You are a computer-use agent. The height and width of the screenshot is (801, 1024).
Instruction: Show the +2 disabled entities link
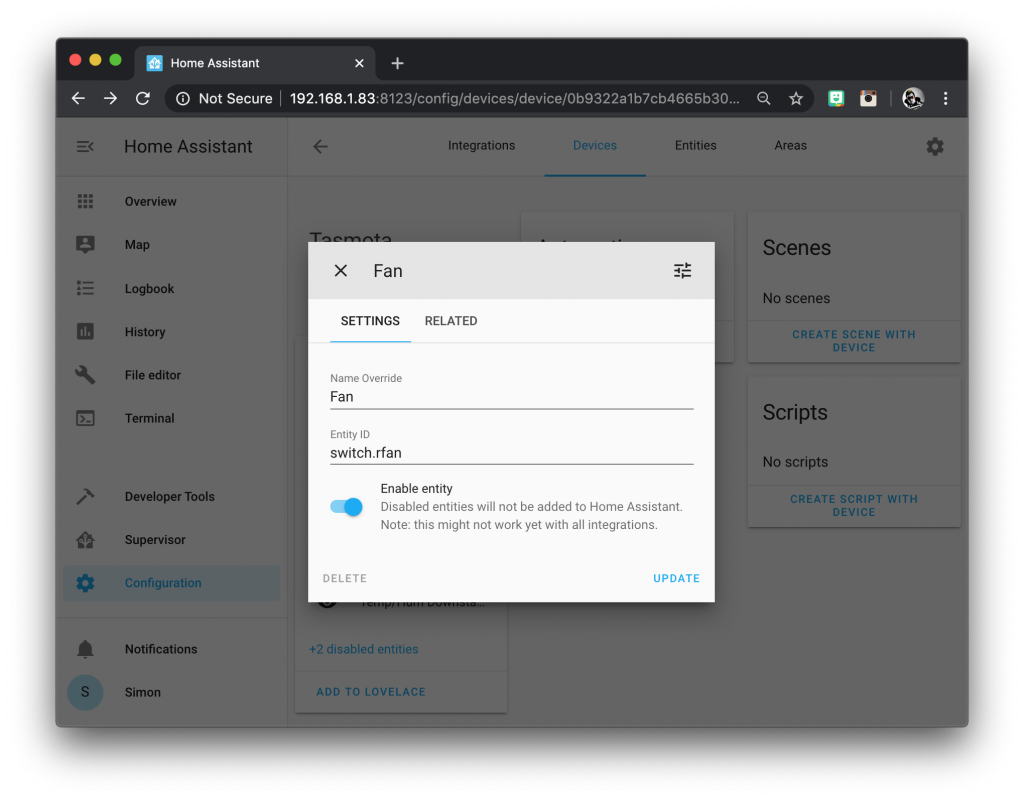(x=364, y=649)
